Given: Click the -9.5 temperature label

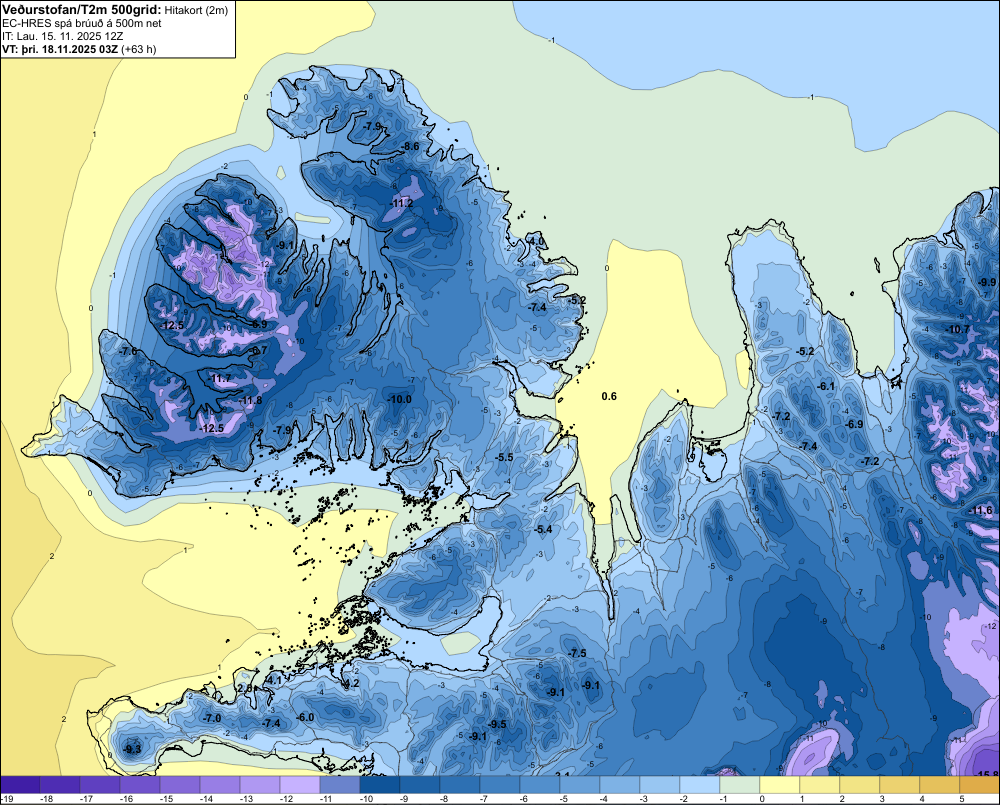Looking at the screenshot, I should (x=497, y=724).
